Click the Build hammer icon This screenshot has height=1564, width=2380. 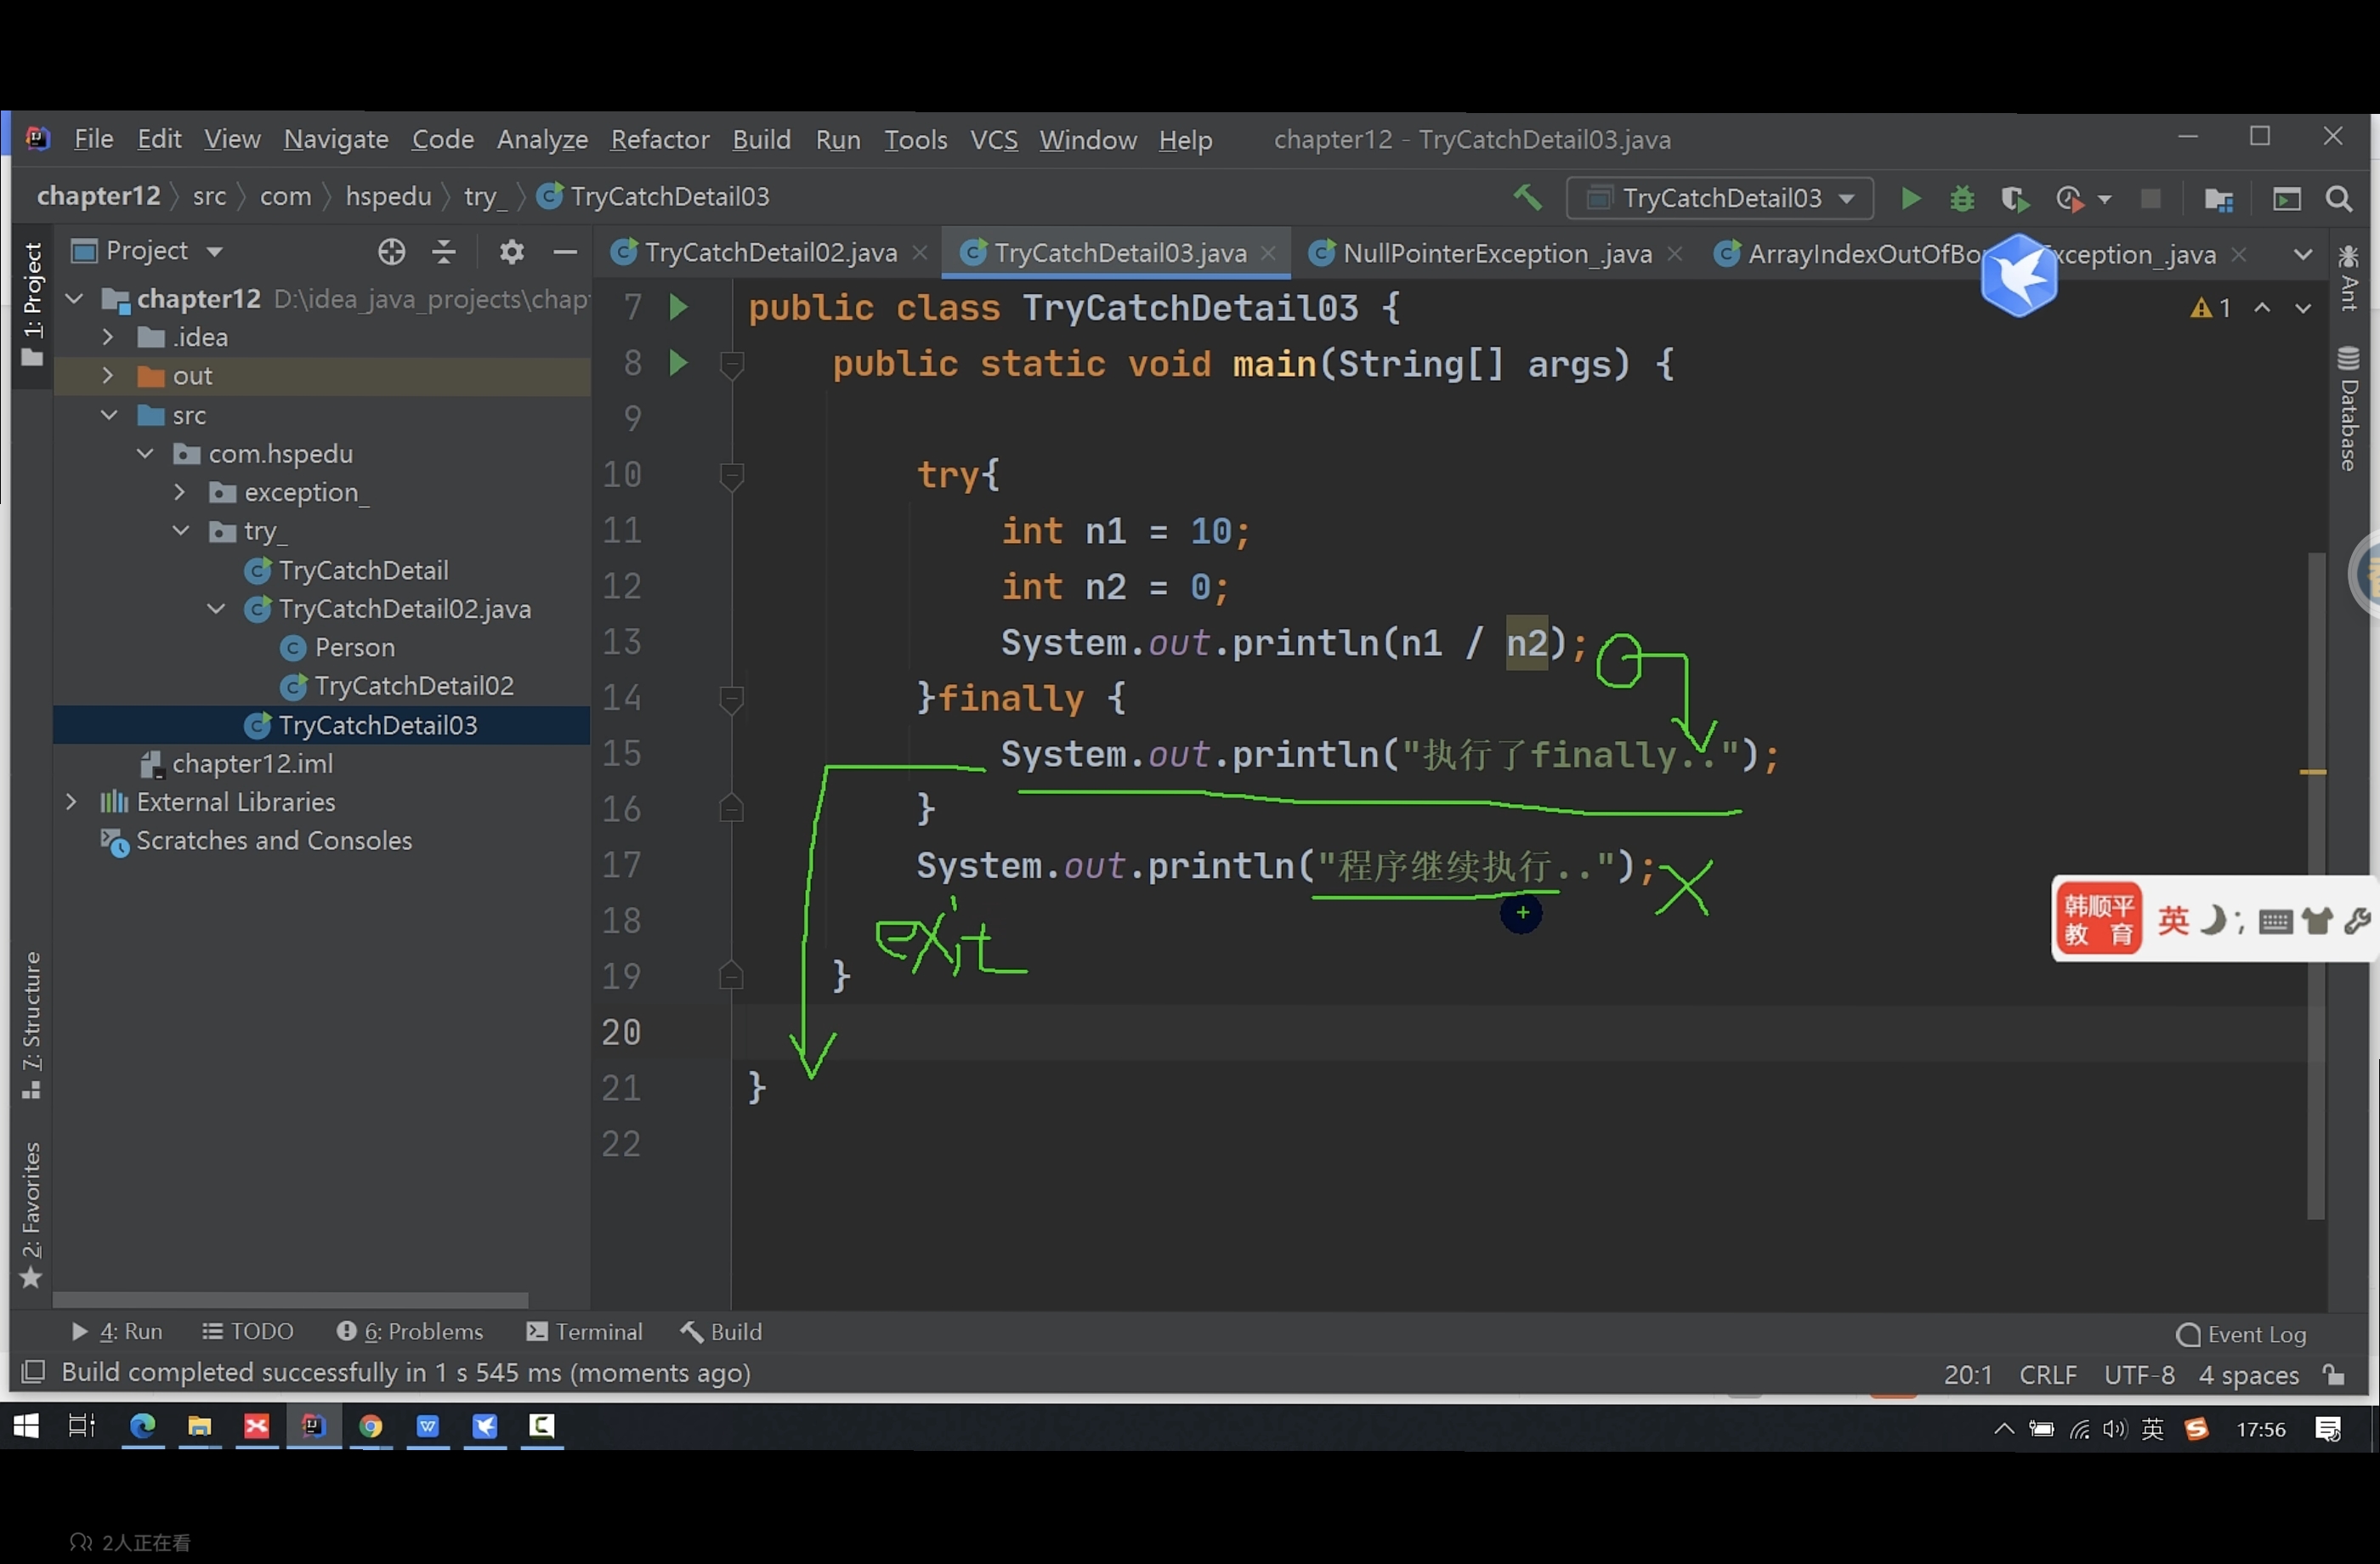[1527, 197]
